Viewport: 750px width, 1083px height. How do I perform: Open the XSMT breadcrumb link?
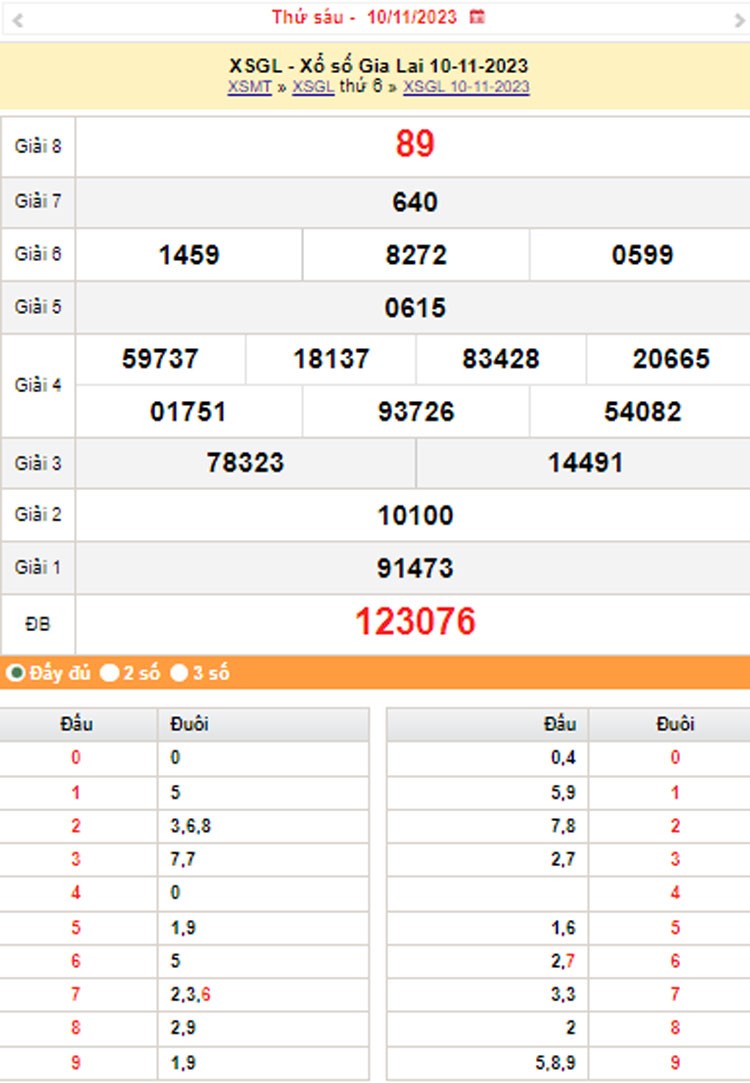[249, 87]
